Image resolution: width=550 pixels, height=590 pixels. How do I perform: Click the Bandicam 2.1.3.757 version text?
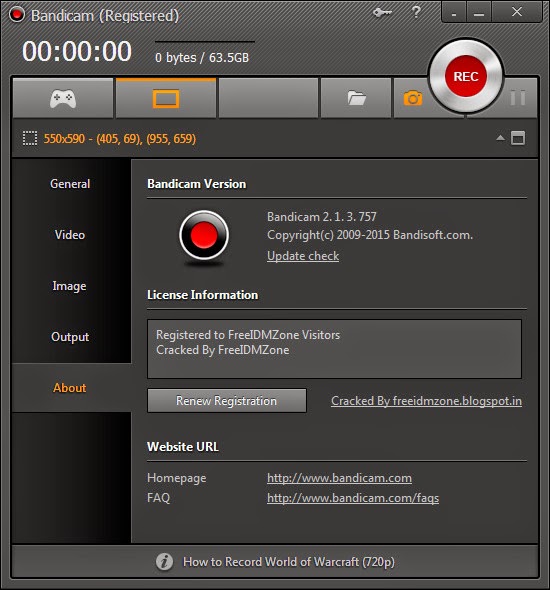322,217
